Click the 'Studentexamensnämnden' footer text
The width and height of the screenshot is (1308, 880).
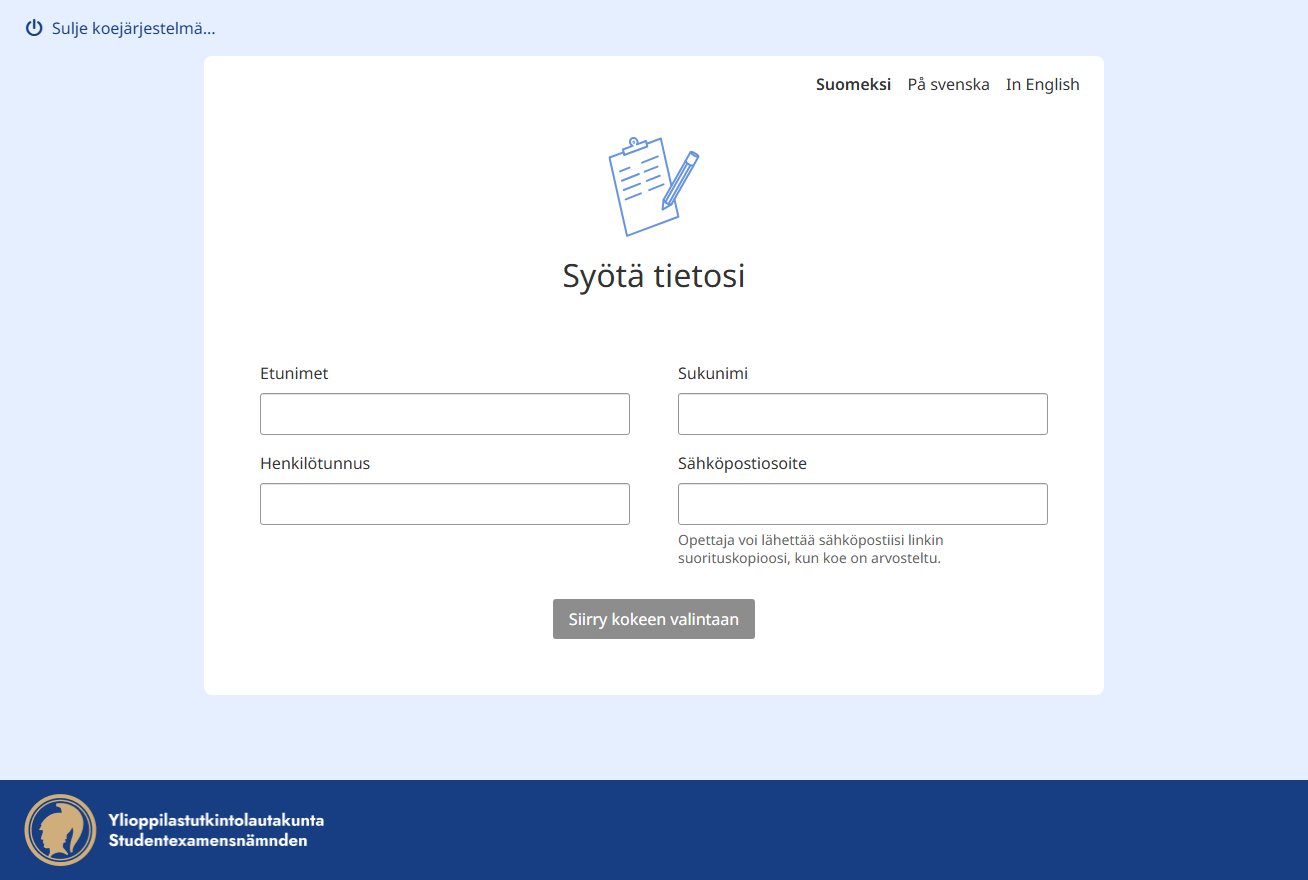pyautogui.click(x=208, y=841)
